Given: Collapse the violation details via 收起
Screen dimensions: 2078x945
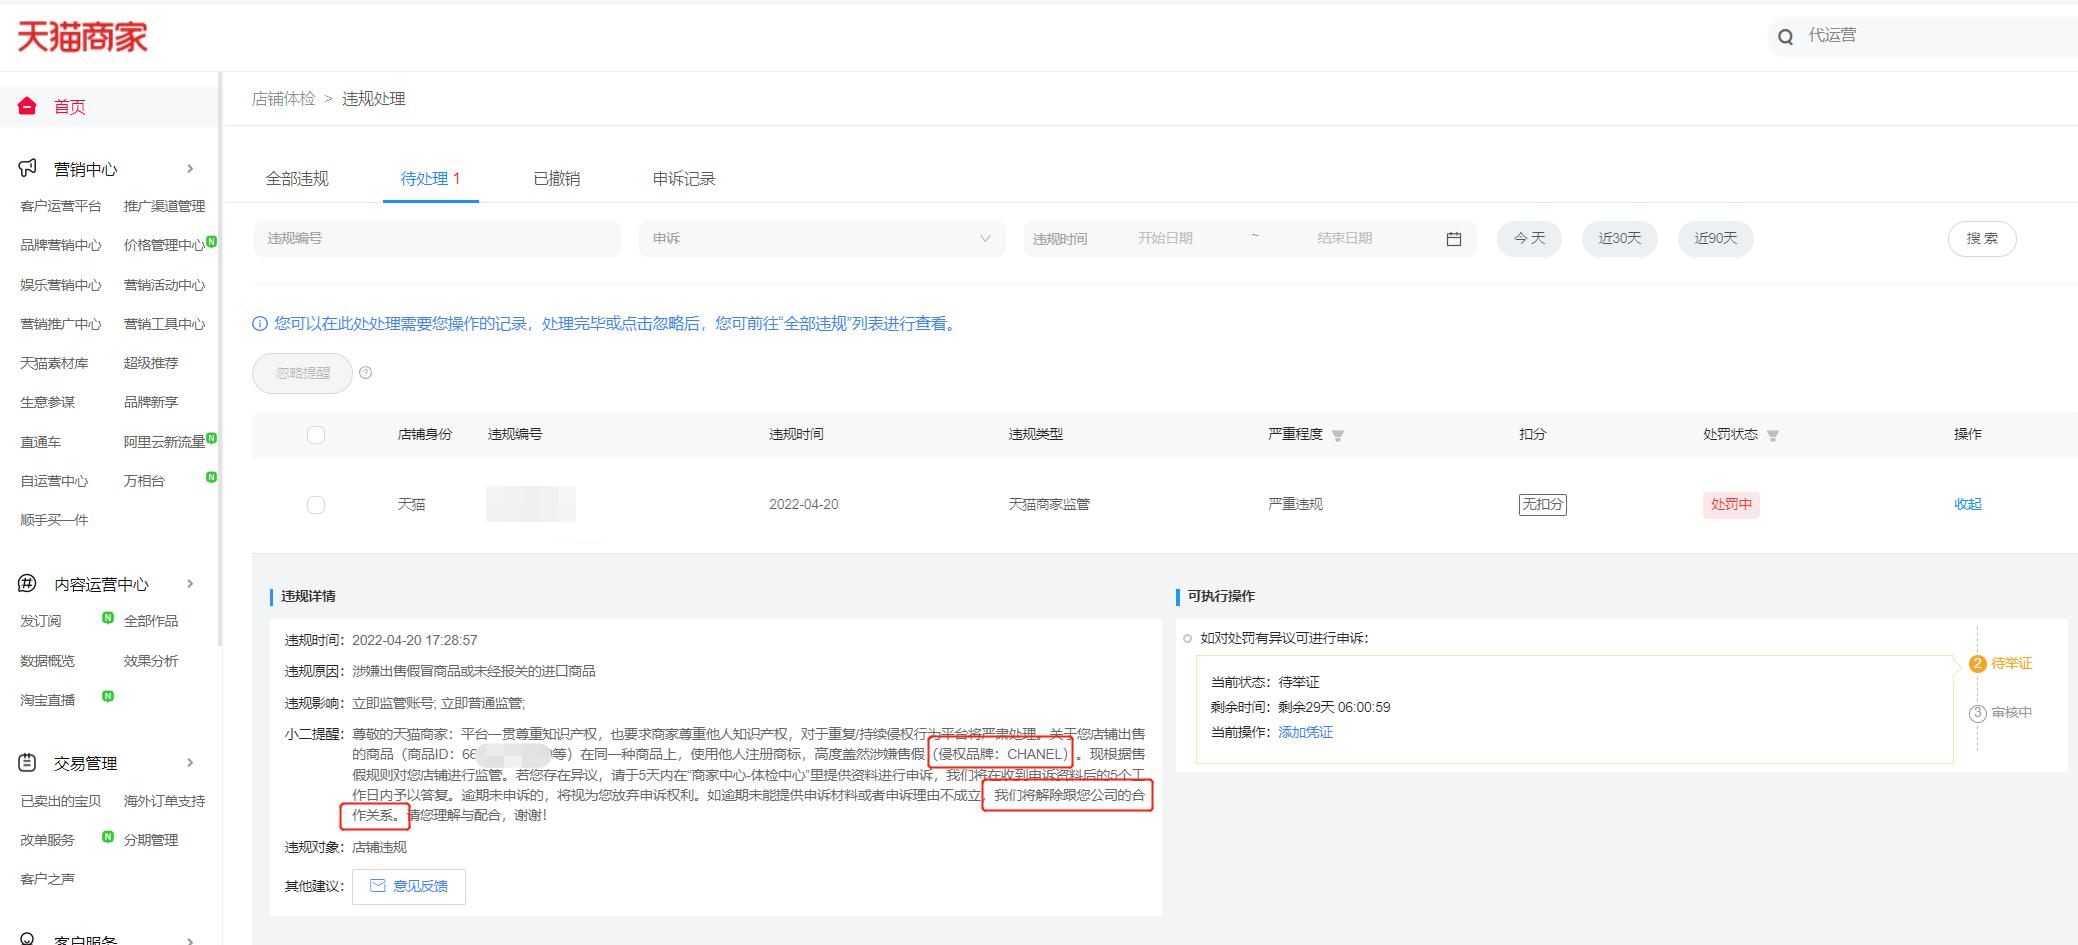Looking at the screenshot, I should pyautogui.click(x=1967, y=504).
